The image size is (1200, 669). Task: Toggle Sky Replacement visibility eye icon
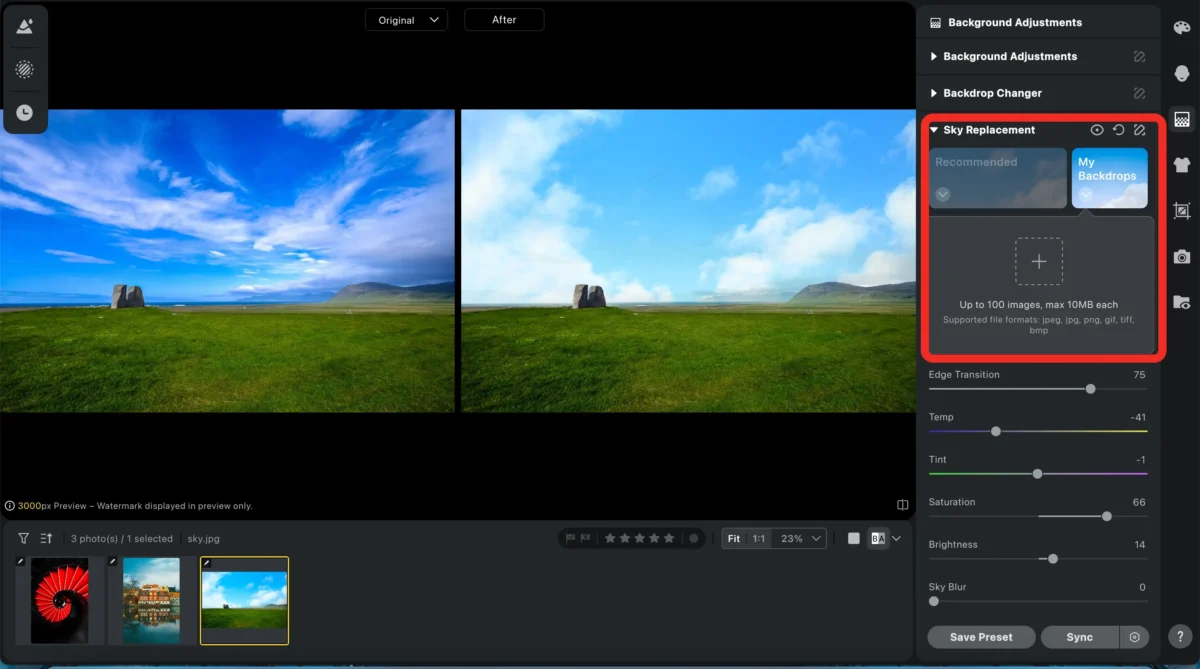[1097, 130]
